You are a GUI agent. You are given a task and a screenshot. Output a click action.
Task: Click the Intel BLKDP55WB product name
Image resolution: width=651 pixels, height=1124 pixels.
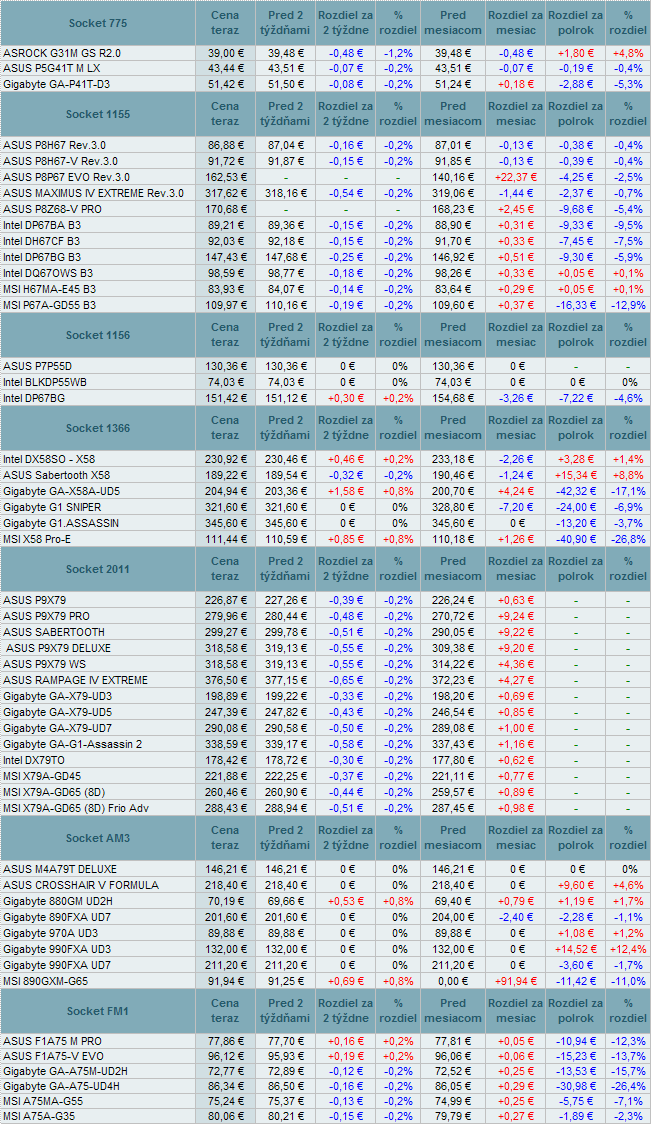pos(43,382)
